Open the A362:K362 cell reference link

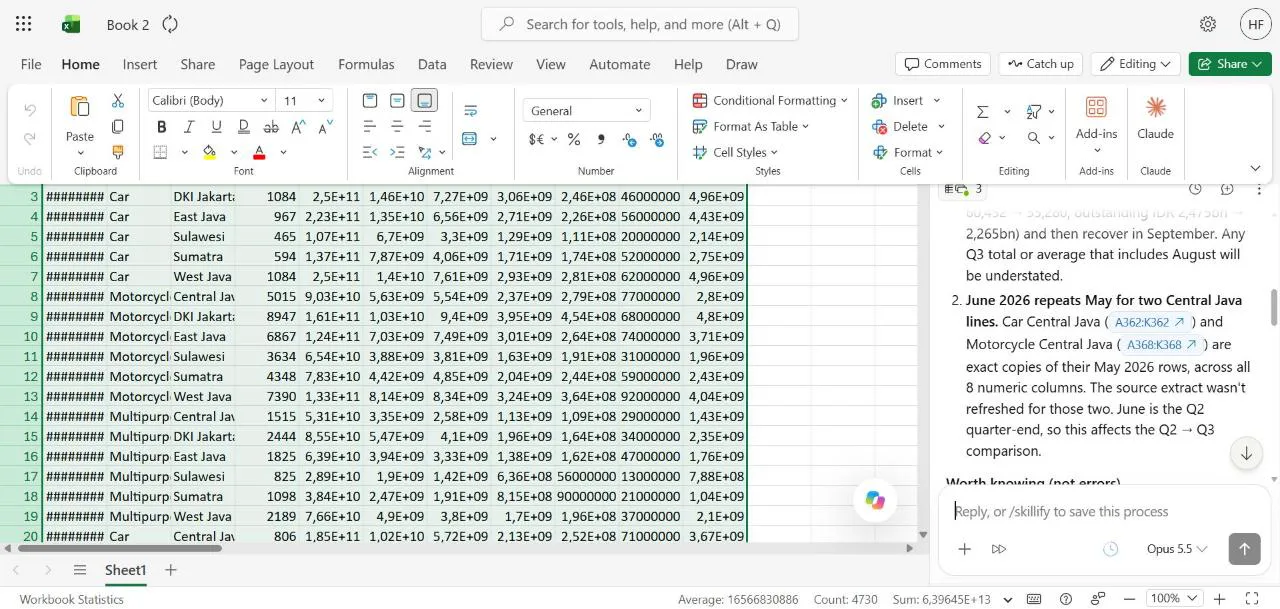[1149, 322]
